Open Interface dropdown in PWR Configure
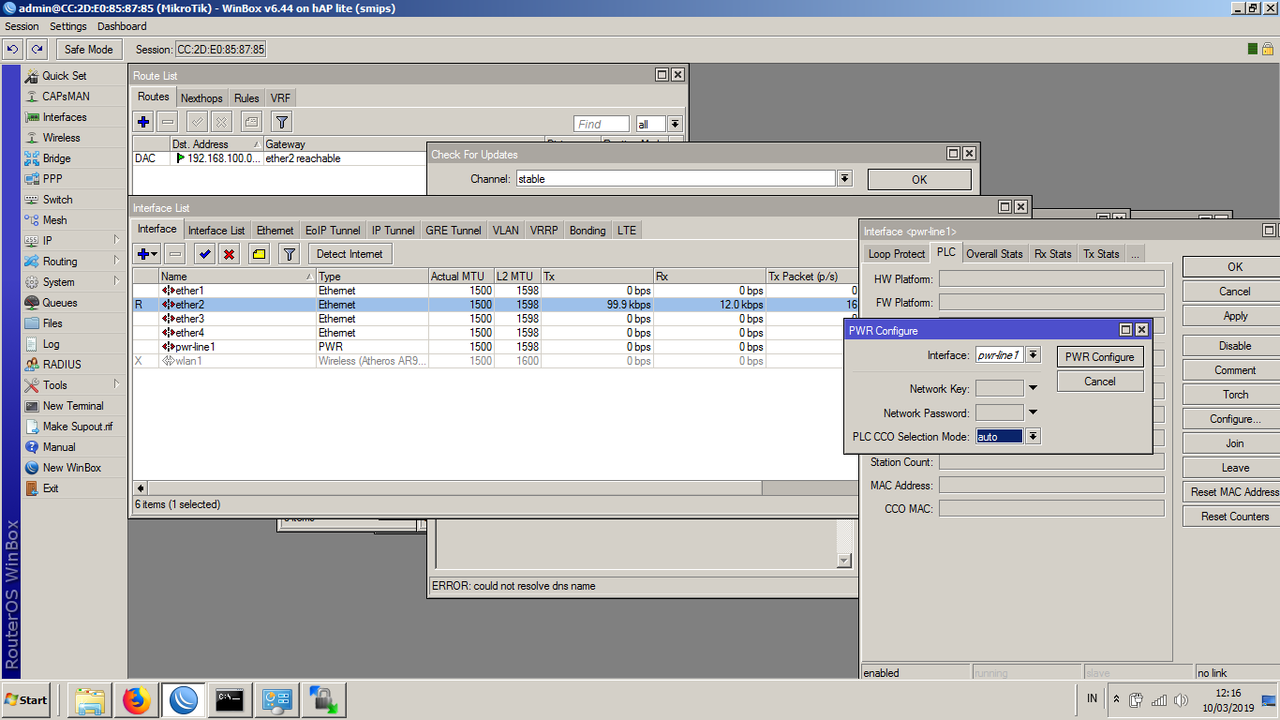The height and width of the screenshot is (720, 1280). 1033,355
